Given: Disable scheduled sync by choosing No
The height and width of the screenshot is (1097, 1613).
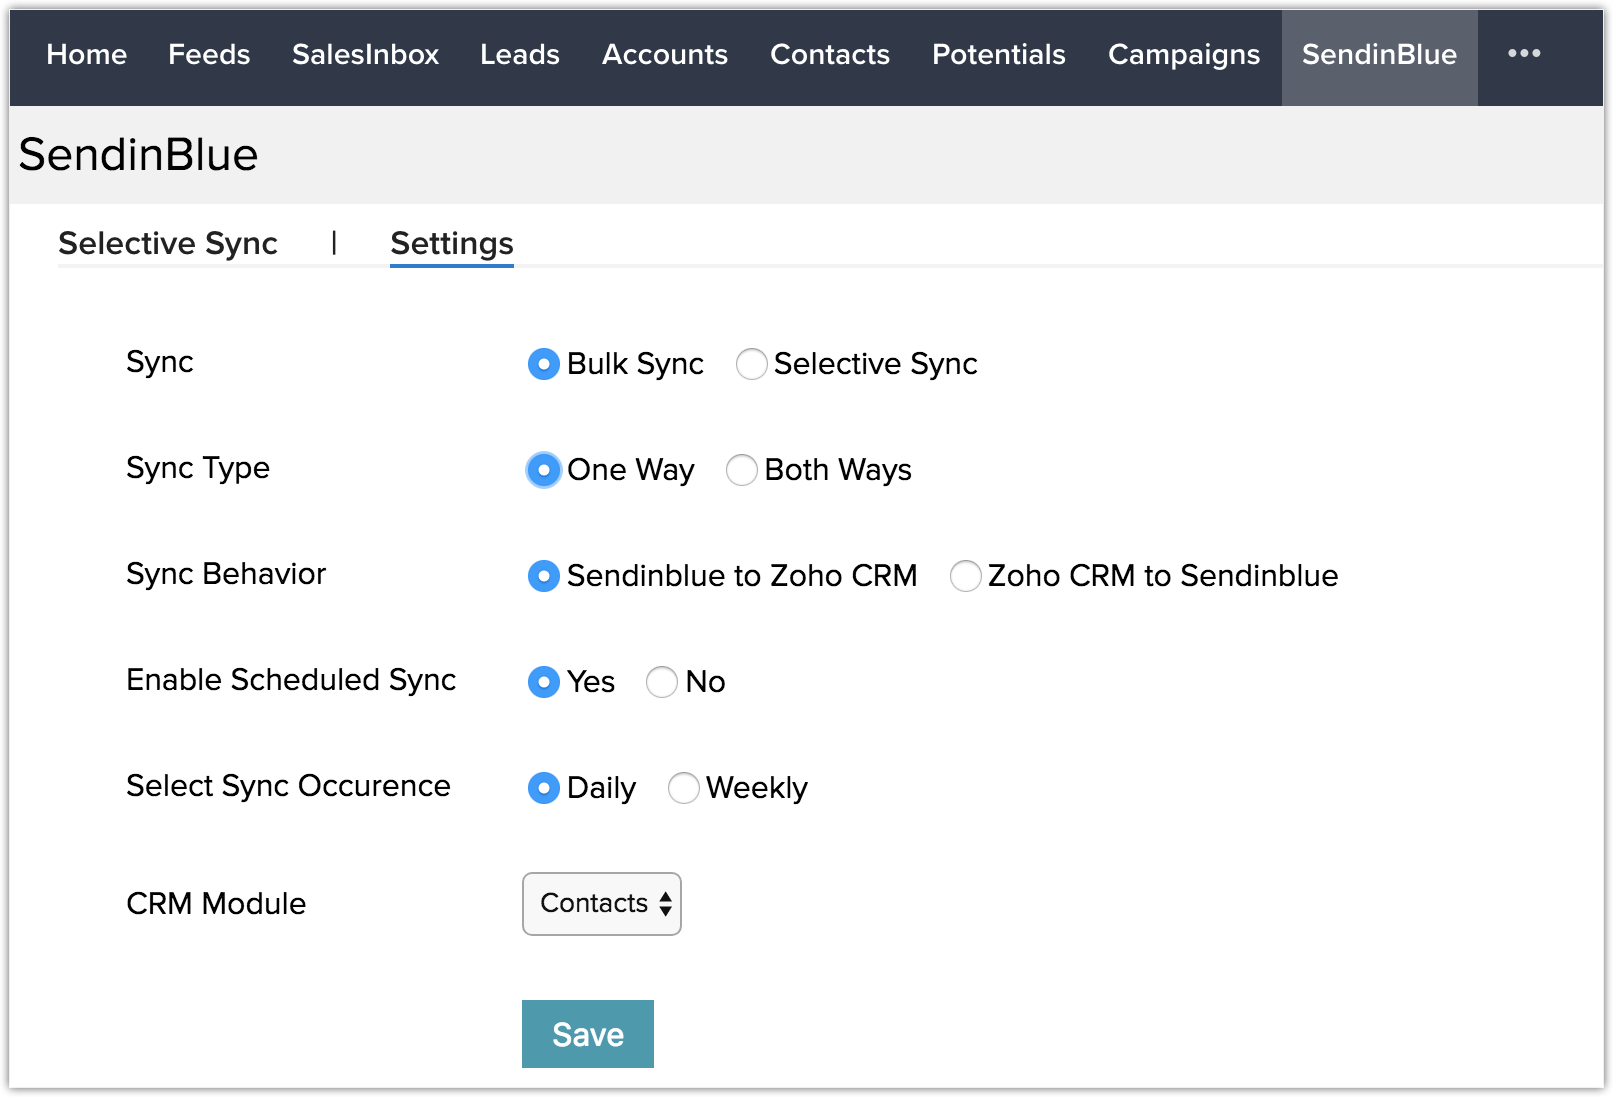Looking at the screenshot, I should (x=662, y=682).
